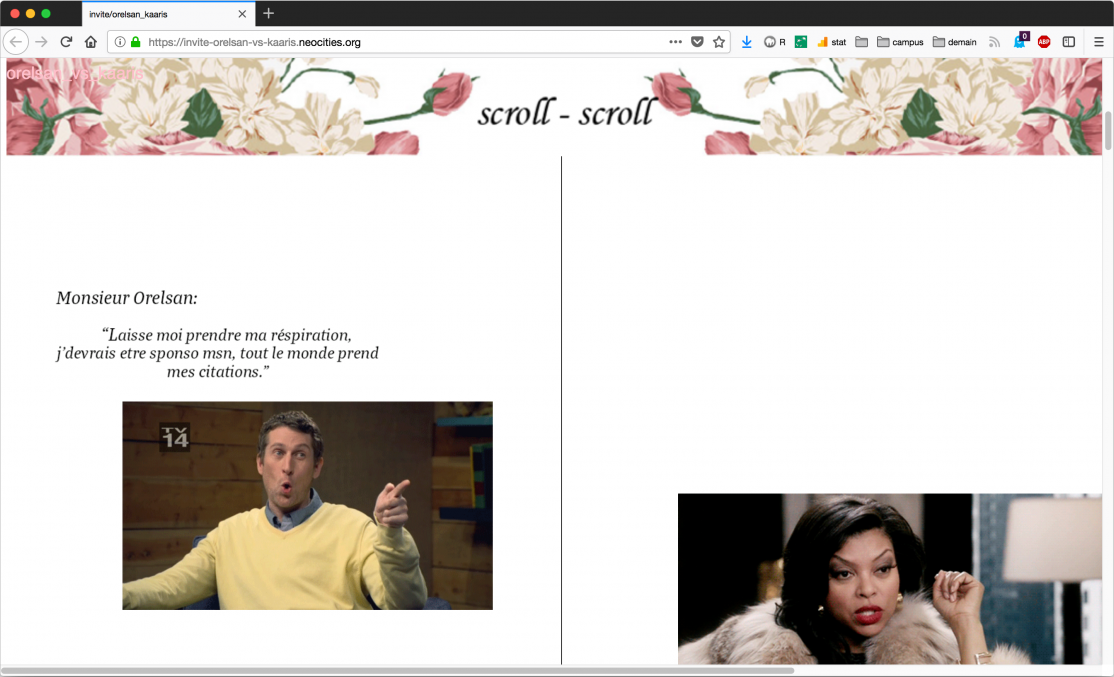Go to the home page icon
Screen dimensions: 1114x677
pos(90,42)
